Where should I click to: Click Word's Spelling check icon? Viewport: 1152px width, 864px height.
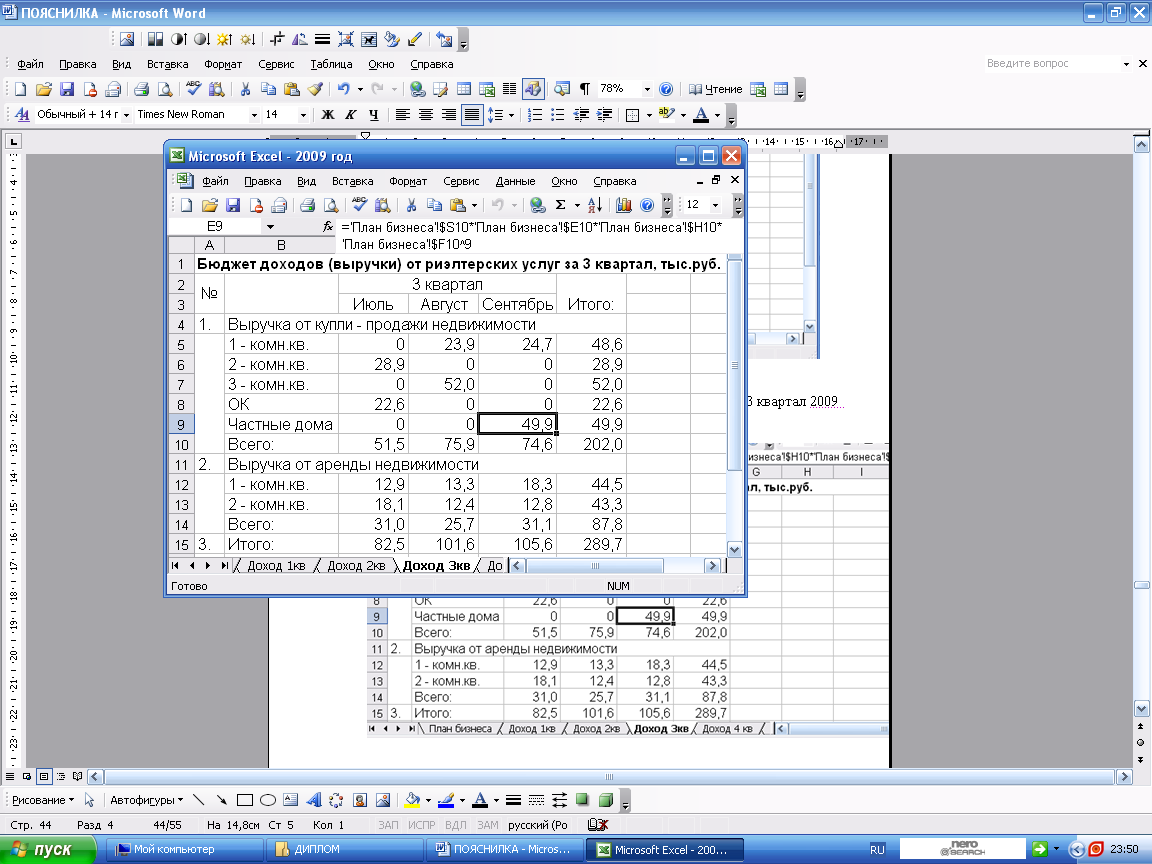click(x=194, y=88)
